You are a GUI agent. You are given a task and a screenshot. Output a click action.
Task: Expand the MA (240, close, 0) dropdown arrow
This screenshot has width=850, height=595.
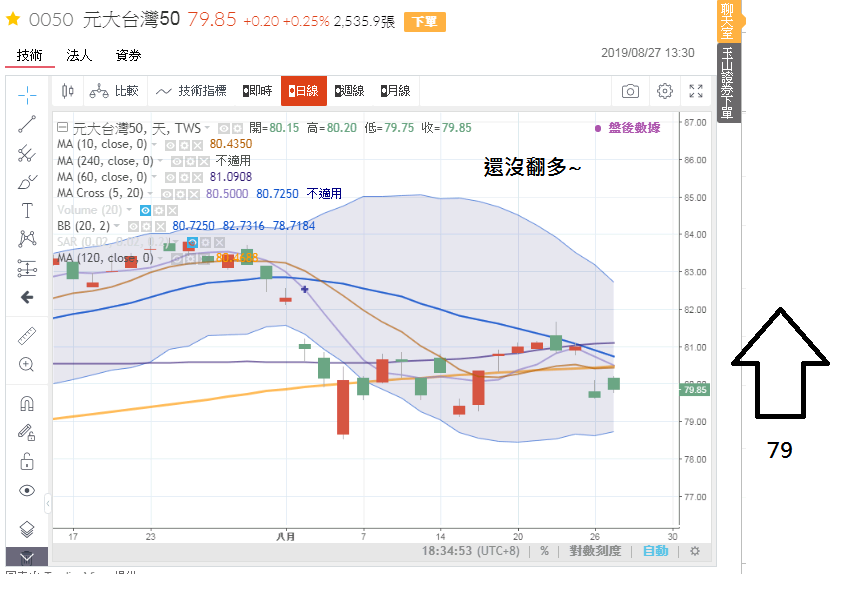tap(160, 161)
